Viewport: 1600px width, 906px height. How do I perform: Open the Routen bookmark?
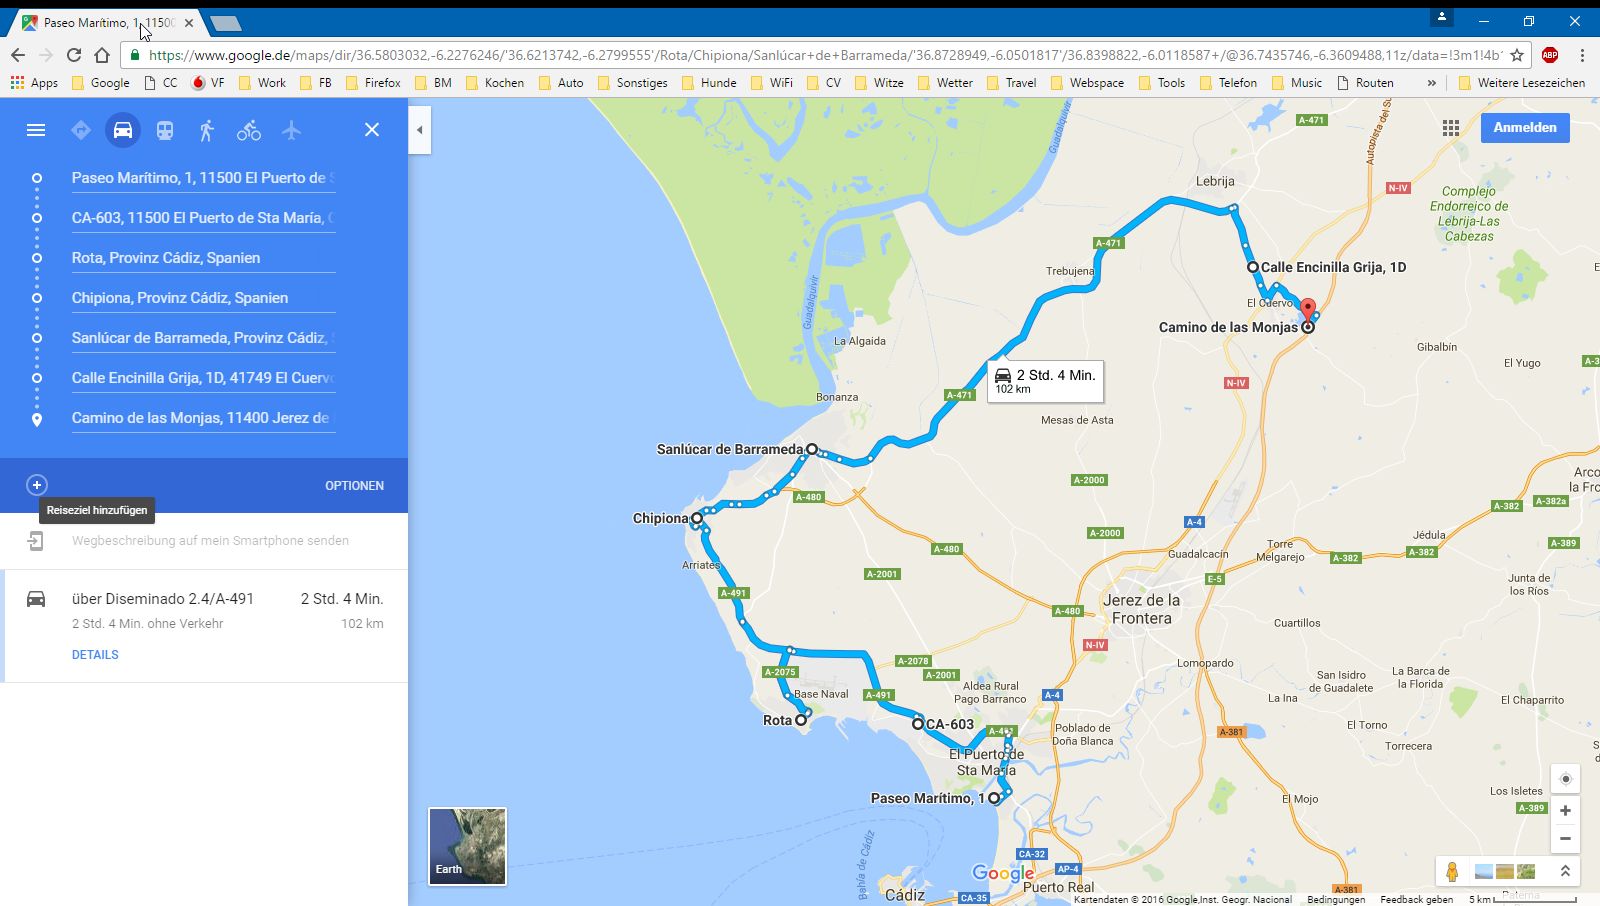(x=1365, y=83)
